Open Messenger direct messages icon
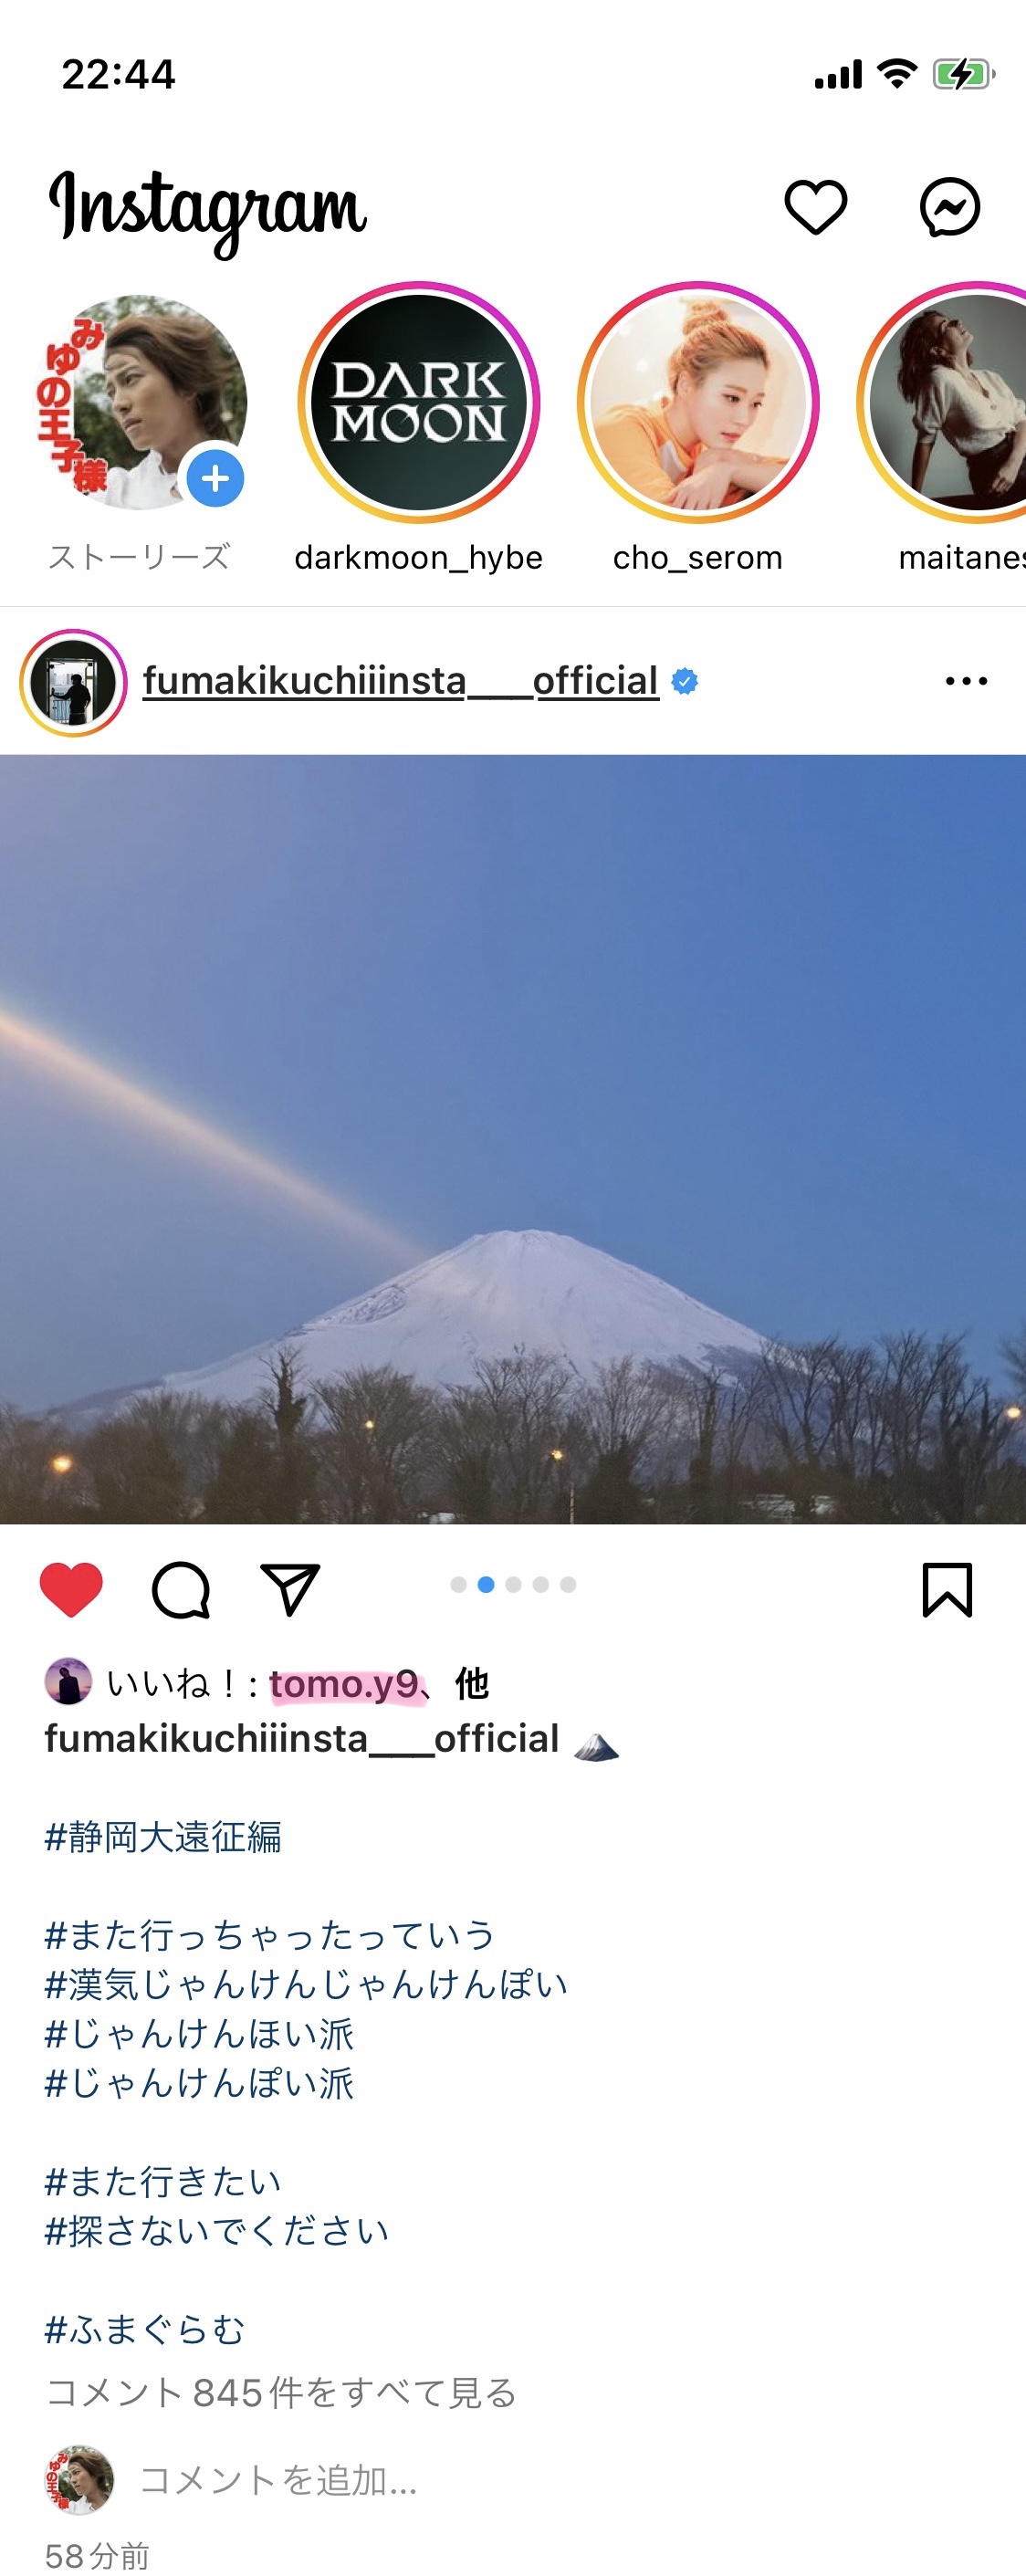This screenshot has width=1026, height=2576. [x=949, y=207]
